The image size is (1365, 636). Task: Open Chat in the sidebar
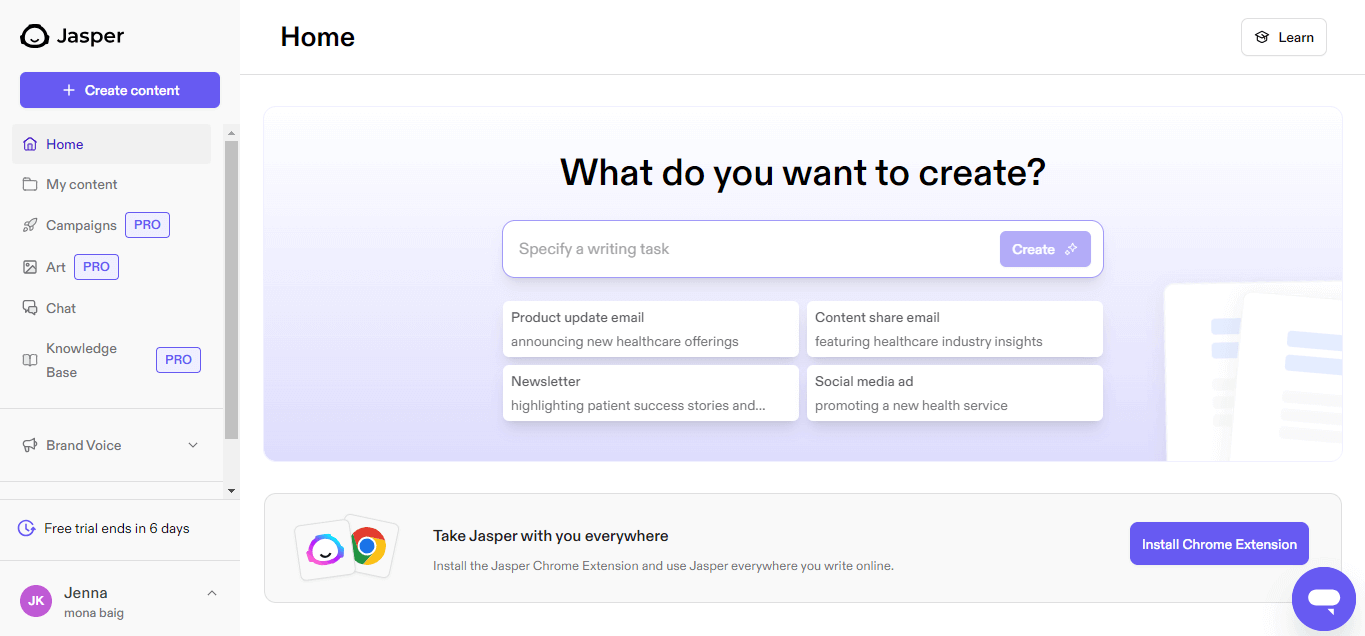[x=111, y=308]
